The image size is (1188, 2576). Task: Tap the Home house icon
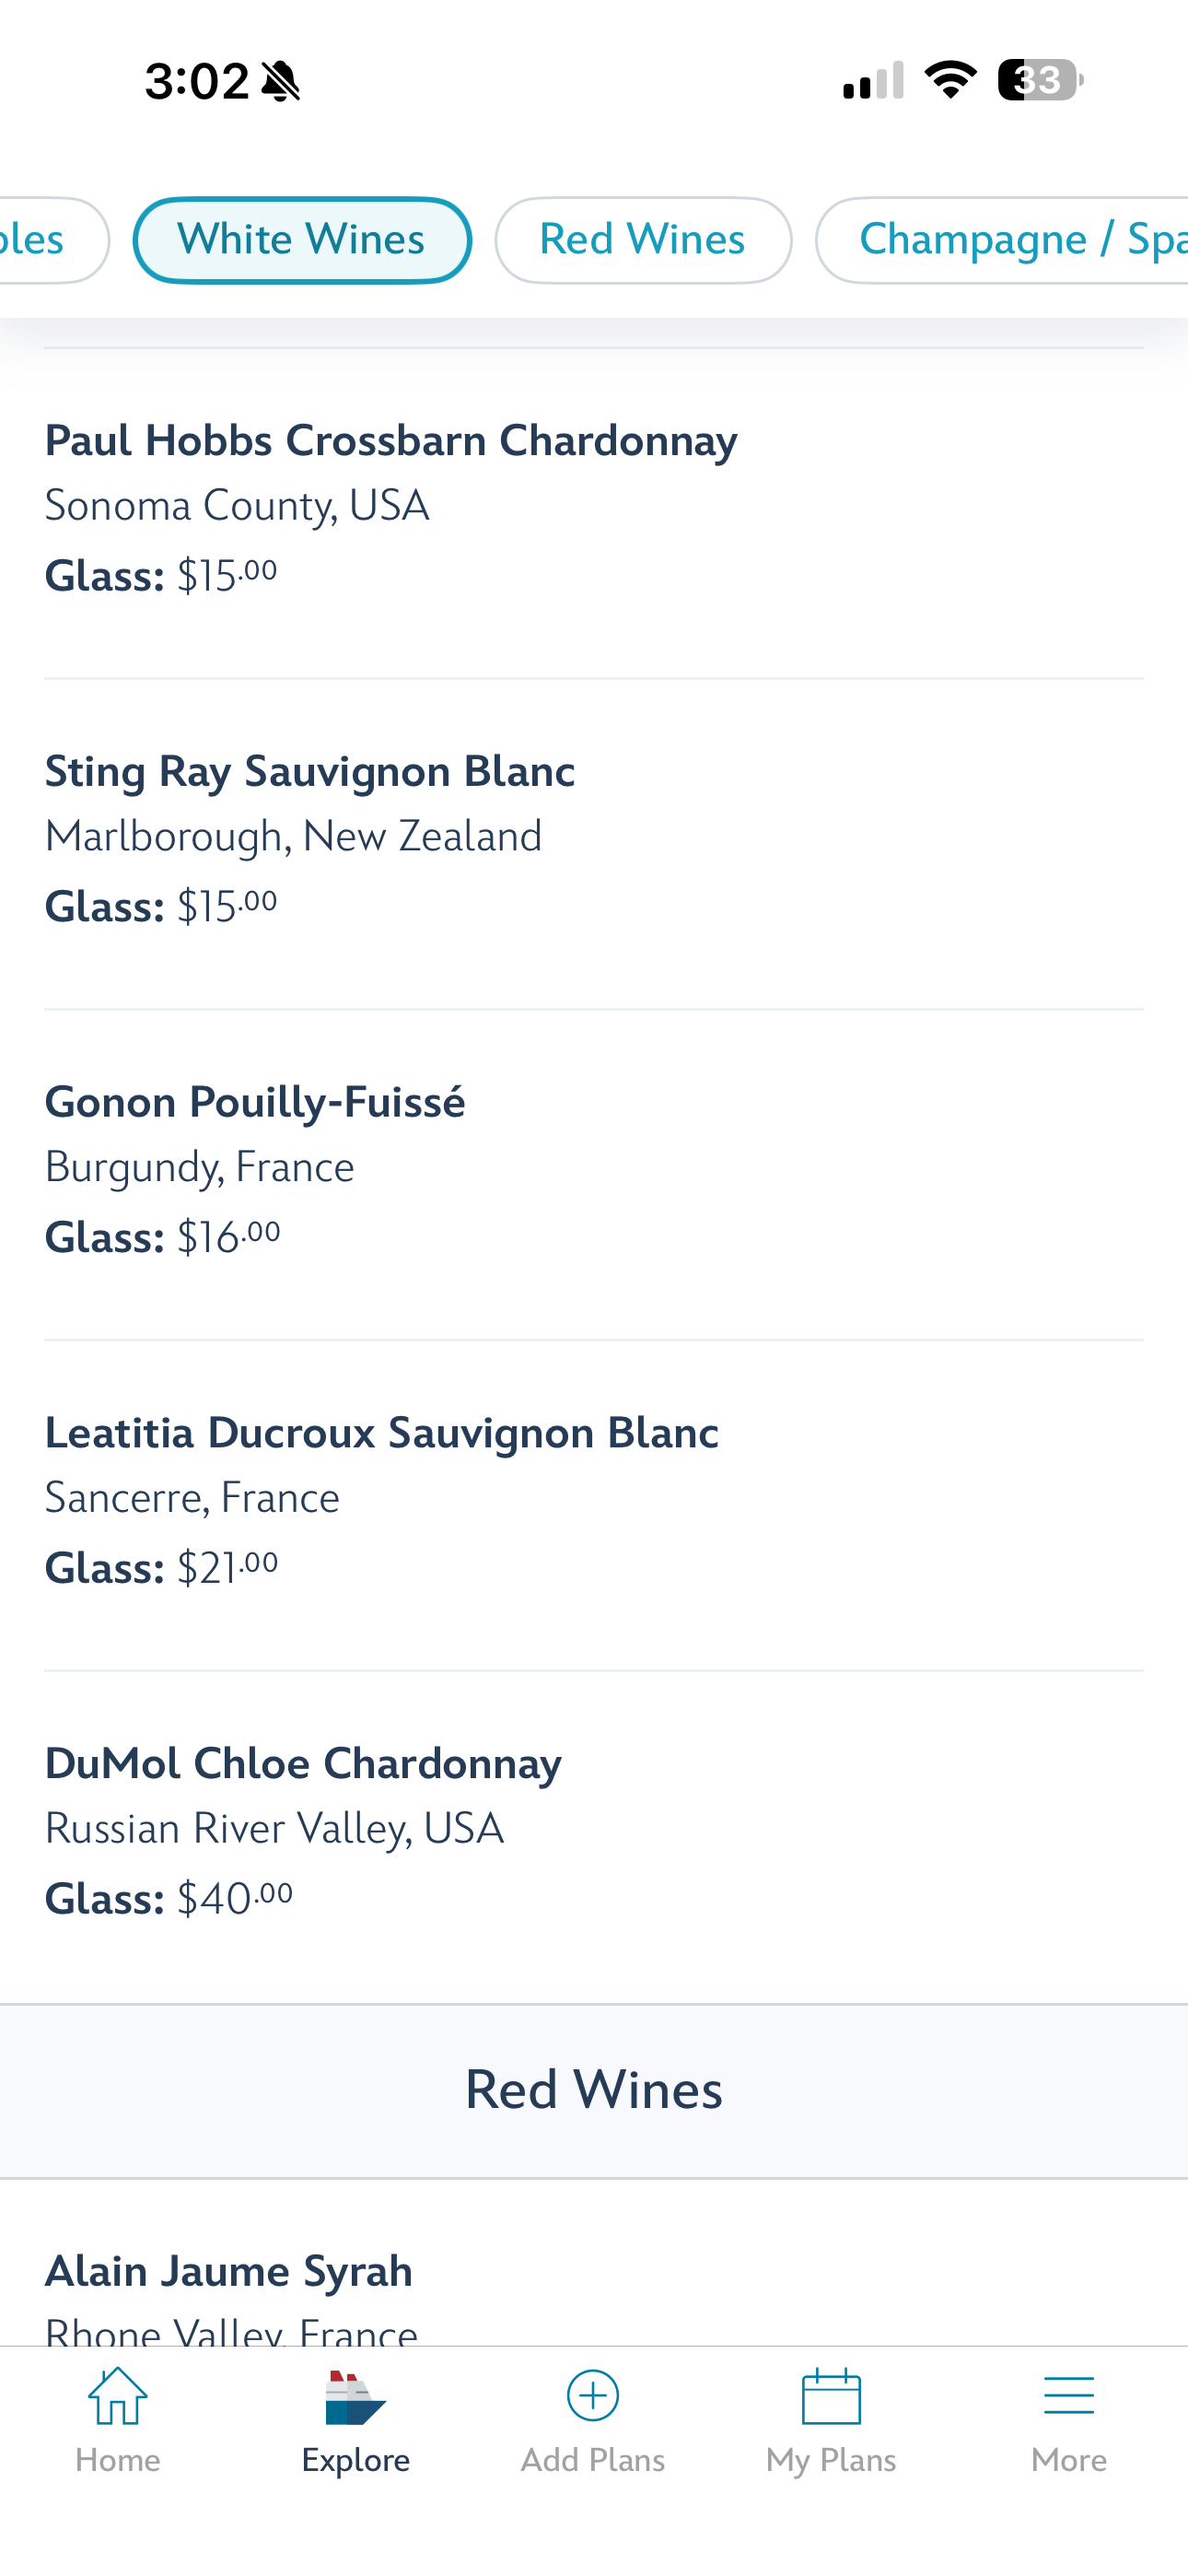click(x=117, y=2397)
